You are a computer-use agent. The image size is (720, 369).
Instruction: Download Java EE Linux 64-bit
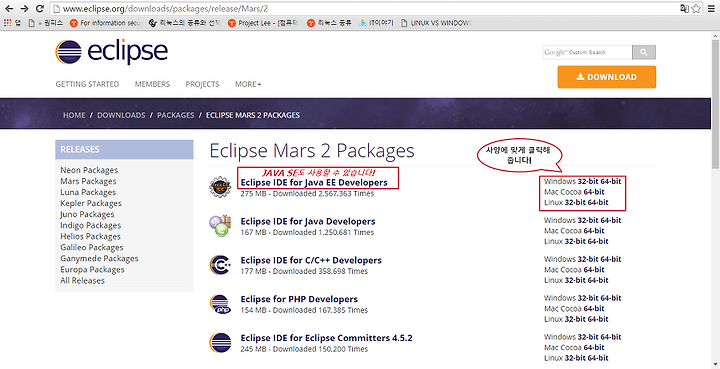[598, 202]
